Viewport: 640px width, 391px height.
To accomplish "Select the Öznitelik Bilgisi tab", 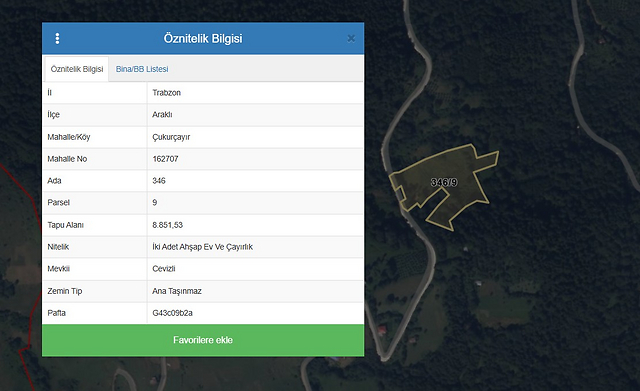I will (x=77, y=69).
